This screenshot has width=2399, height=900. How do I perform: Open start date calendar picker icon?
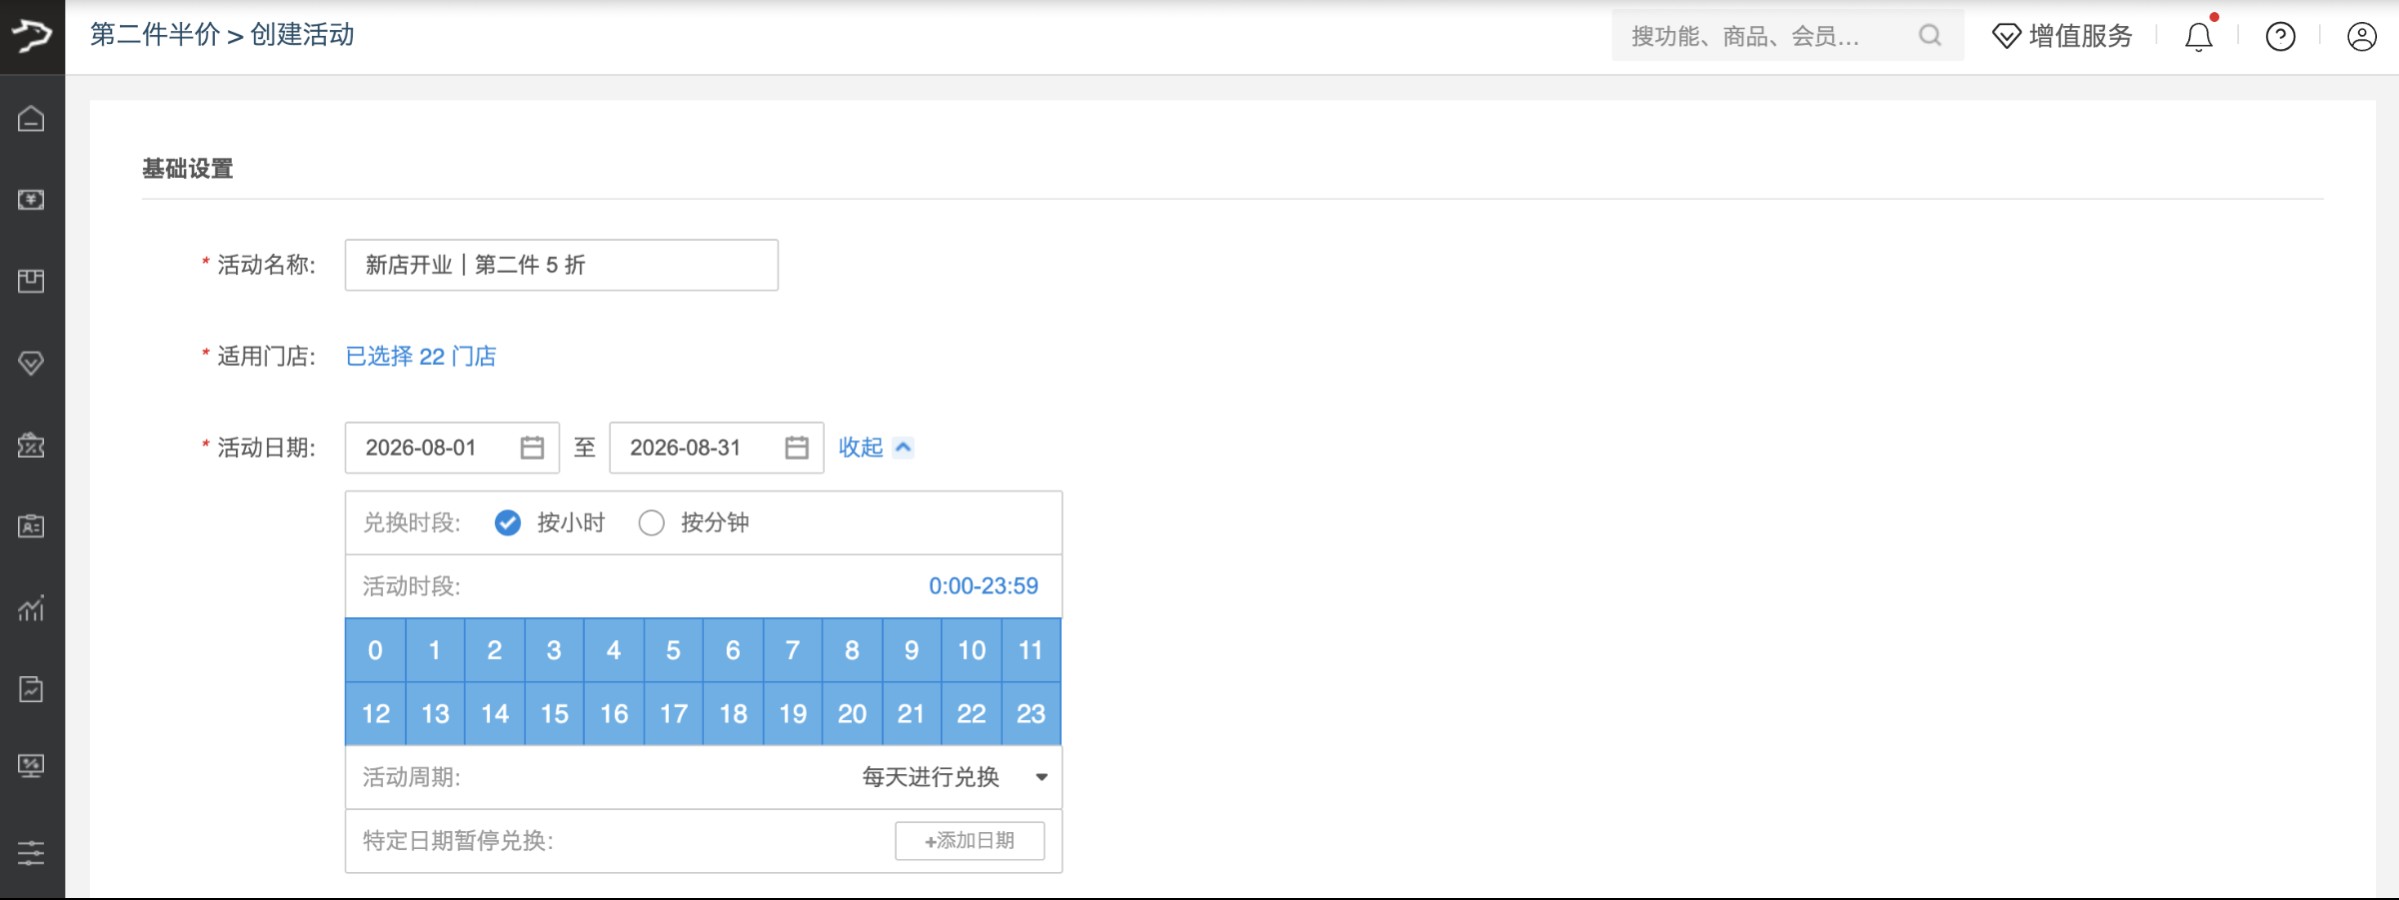pos(532,448)
